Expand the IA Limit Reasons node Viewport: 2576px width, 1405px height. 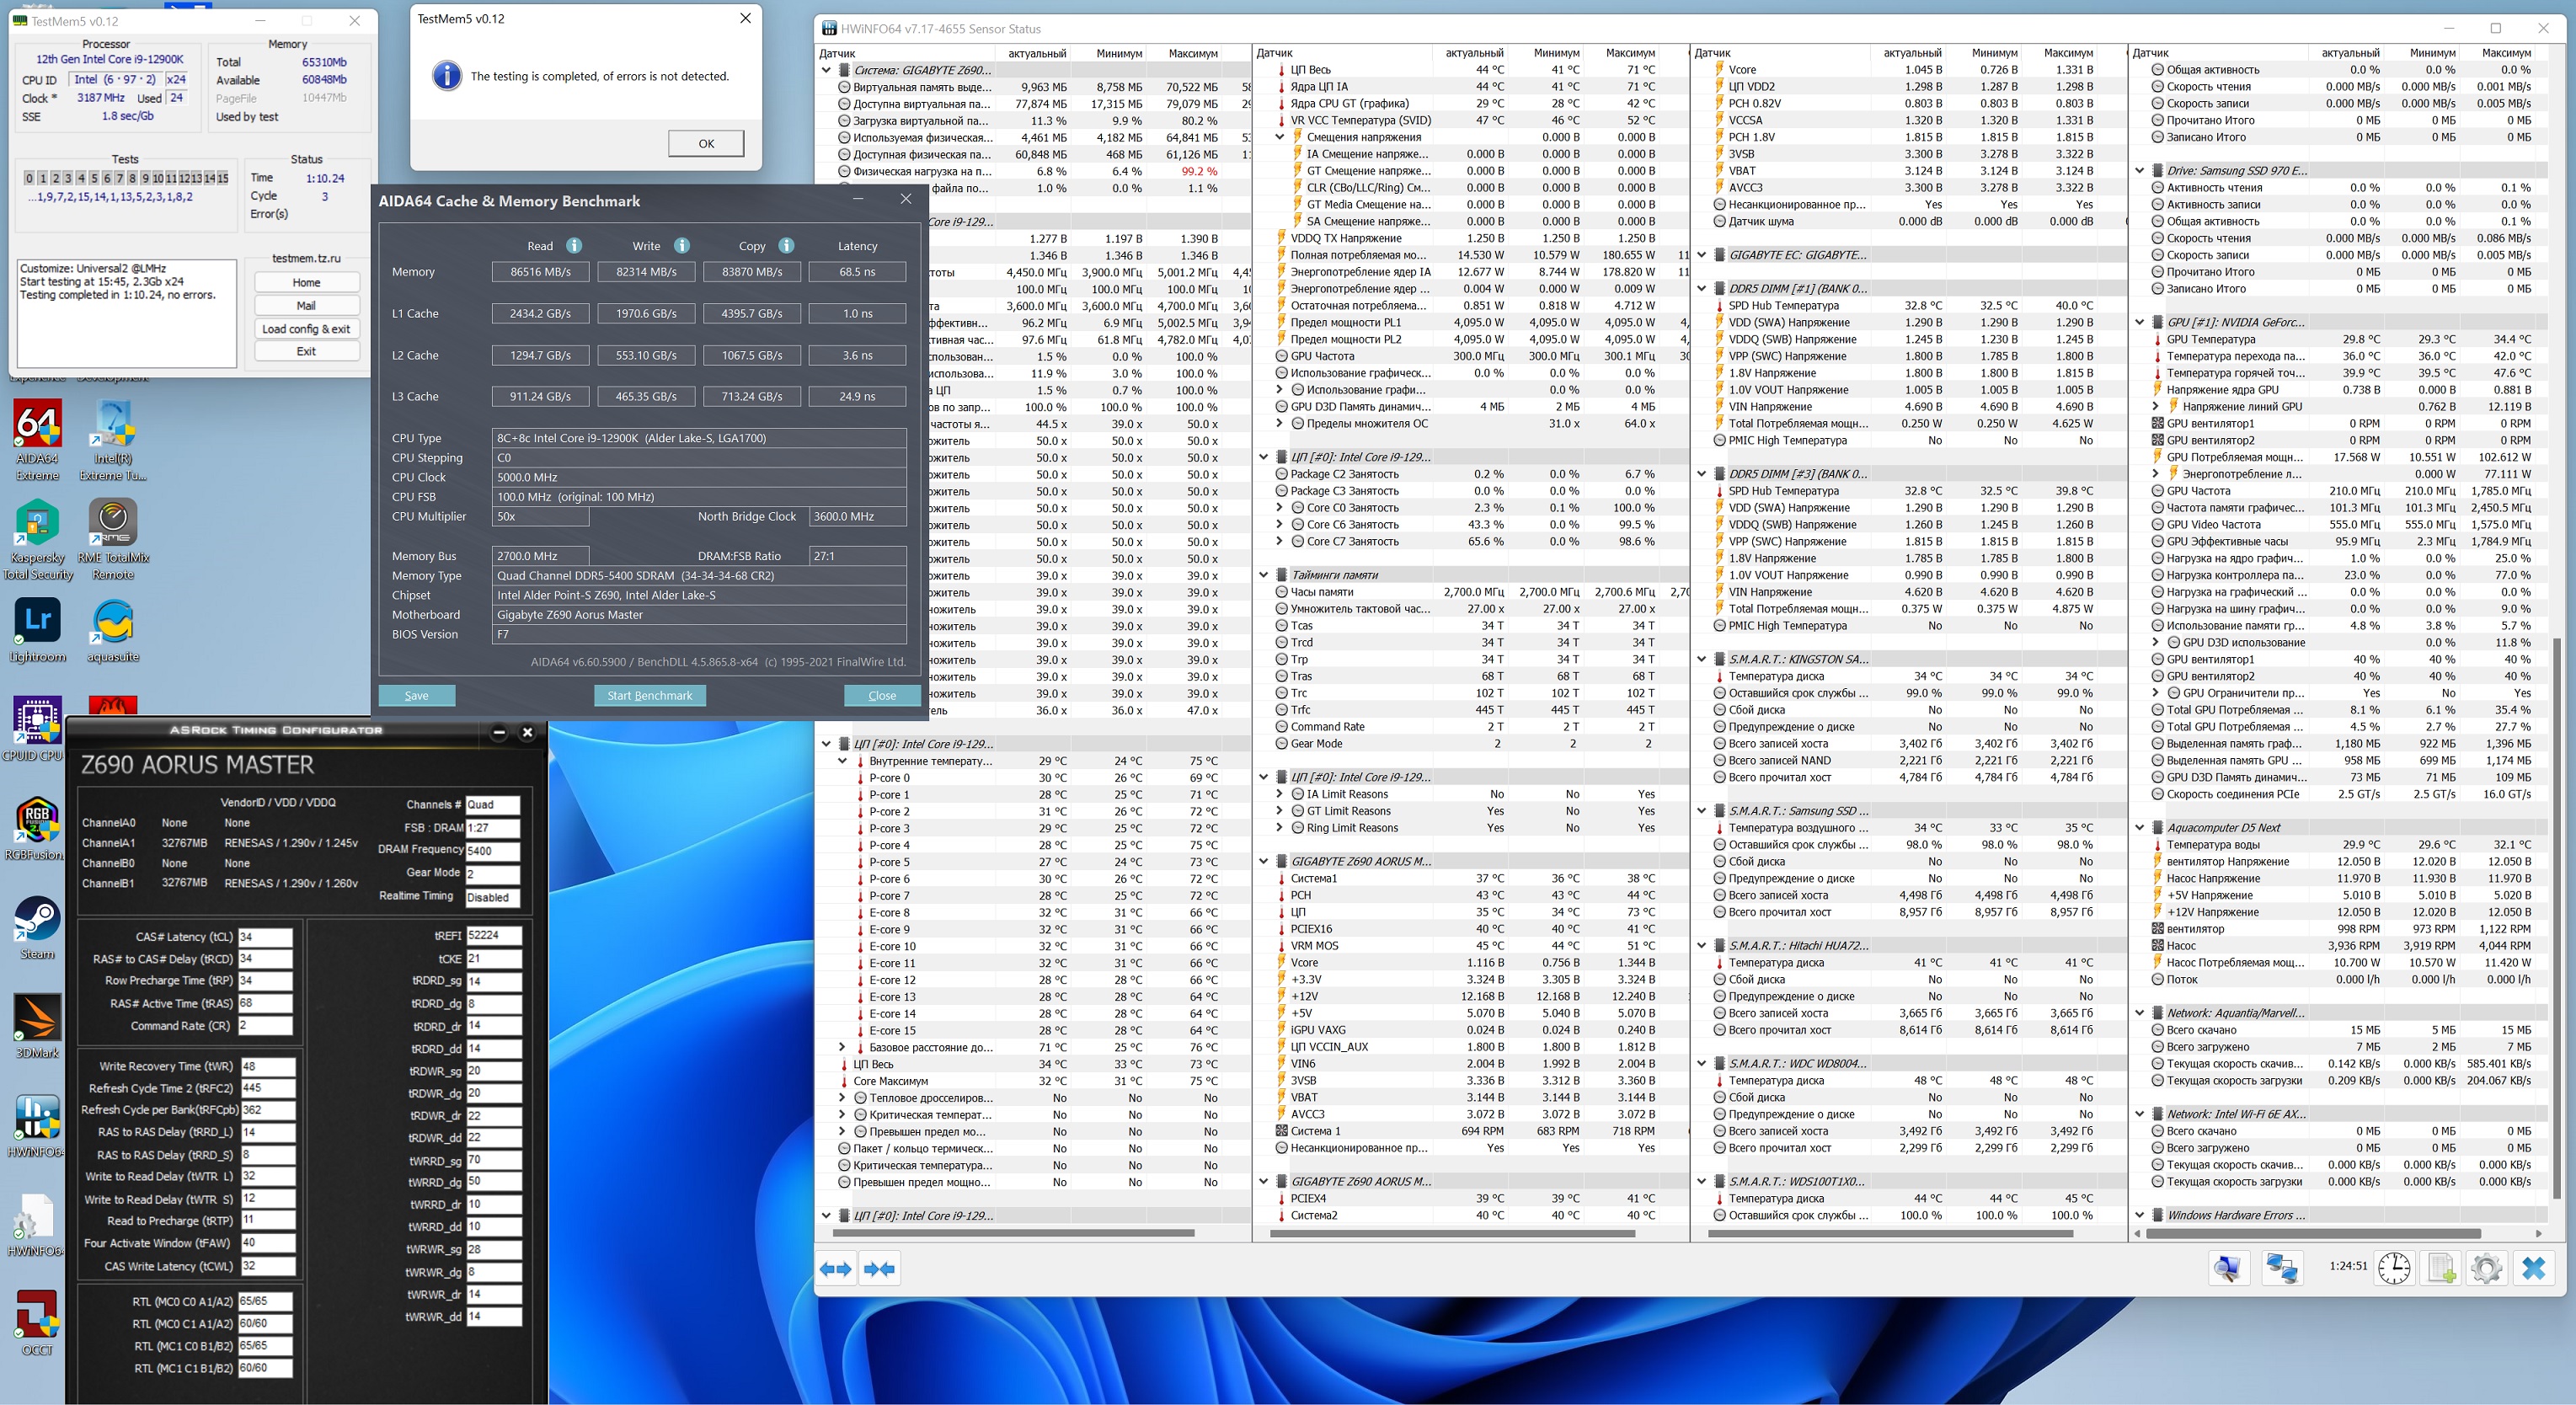coord(1280,794)
